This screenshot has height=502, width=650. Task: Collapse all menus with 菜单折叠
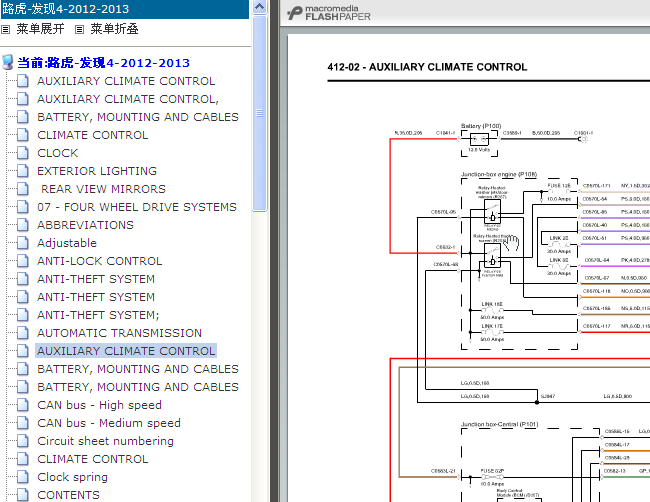(x=115, y=29)
